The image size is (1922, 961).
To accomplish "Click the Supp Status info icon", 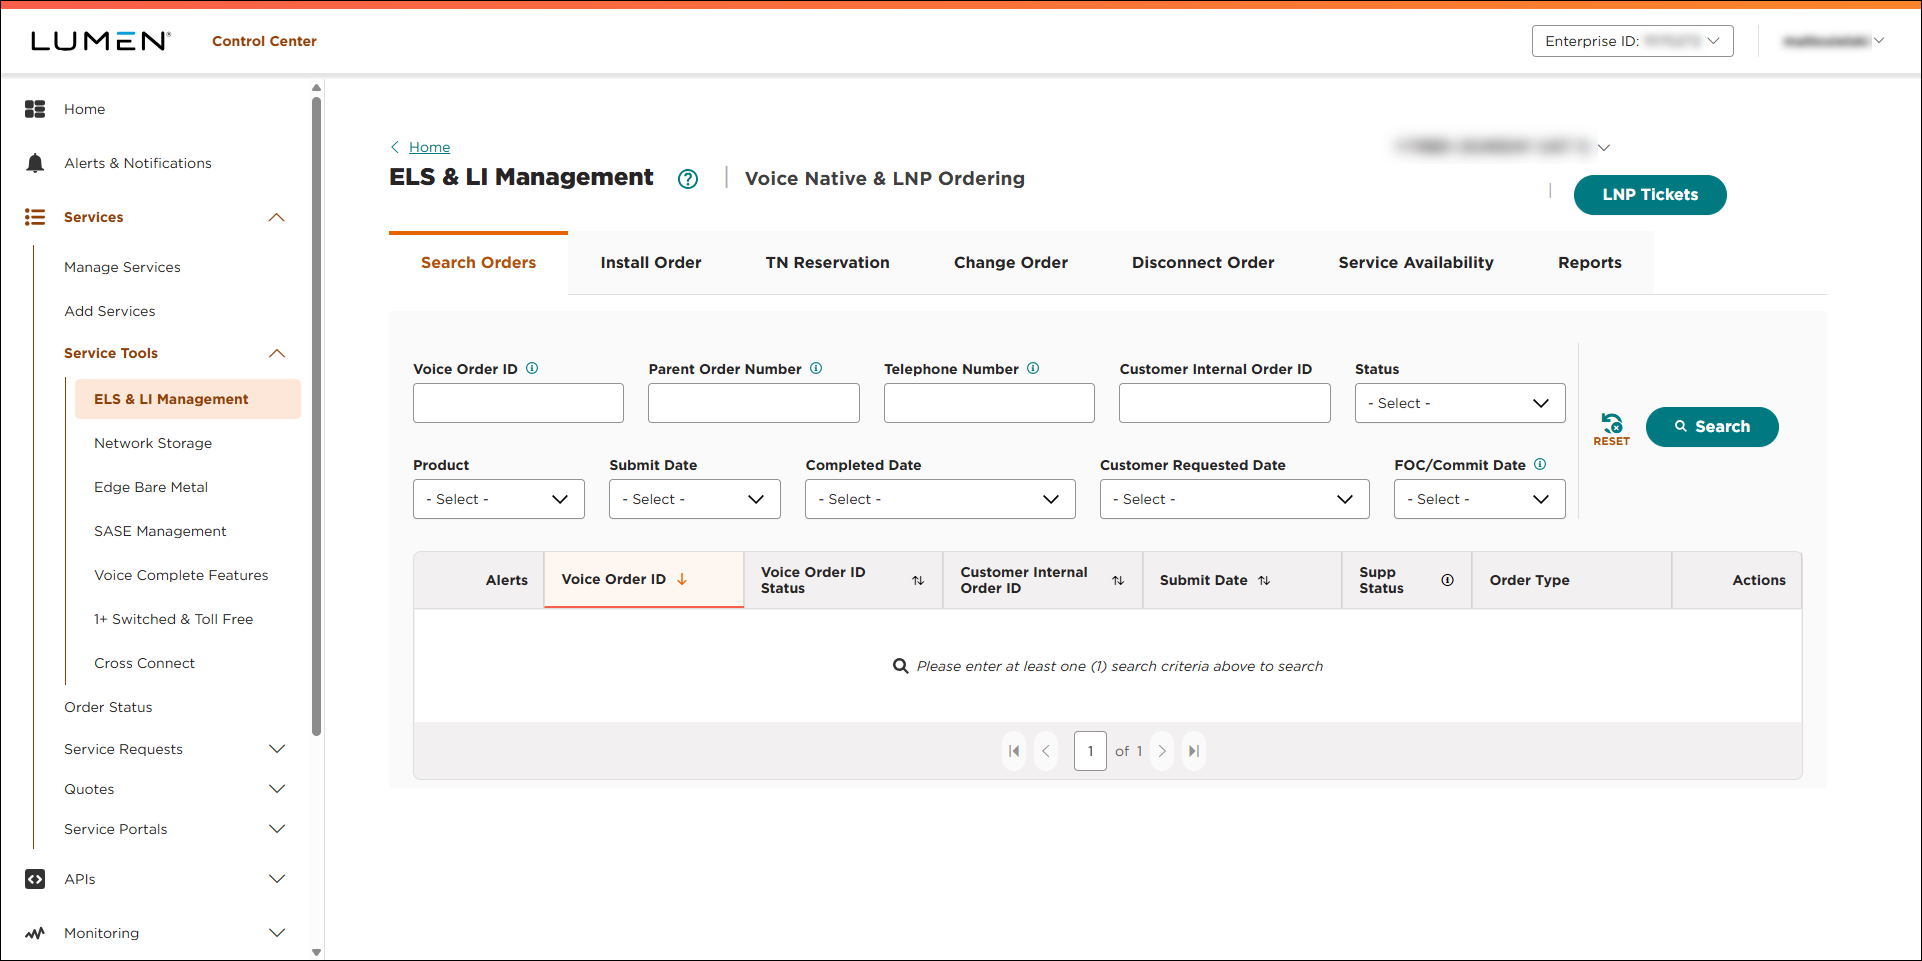I will click(x=1447, y=580).
